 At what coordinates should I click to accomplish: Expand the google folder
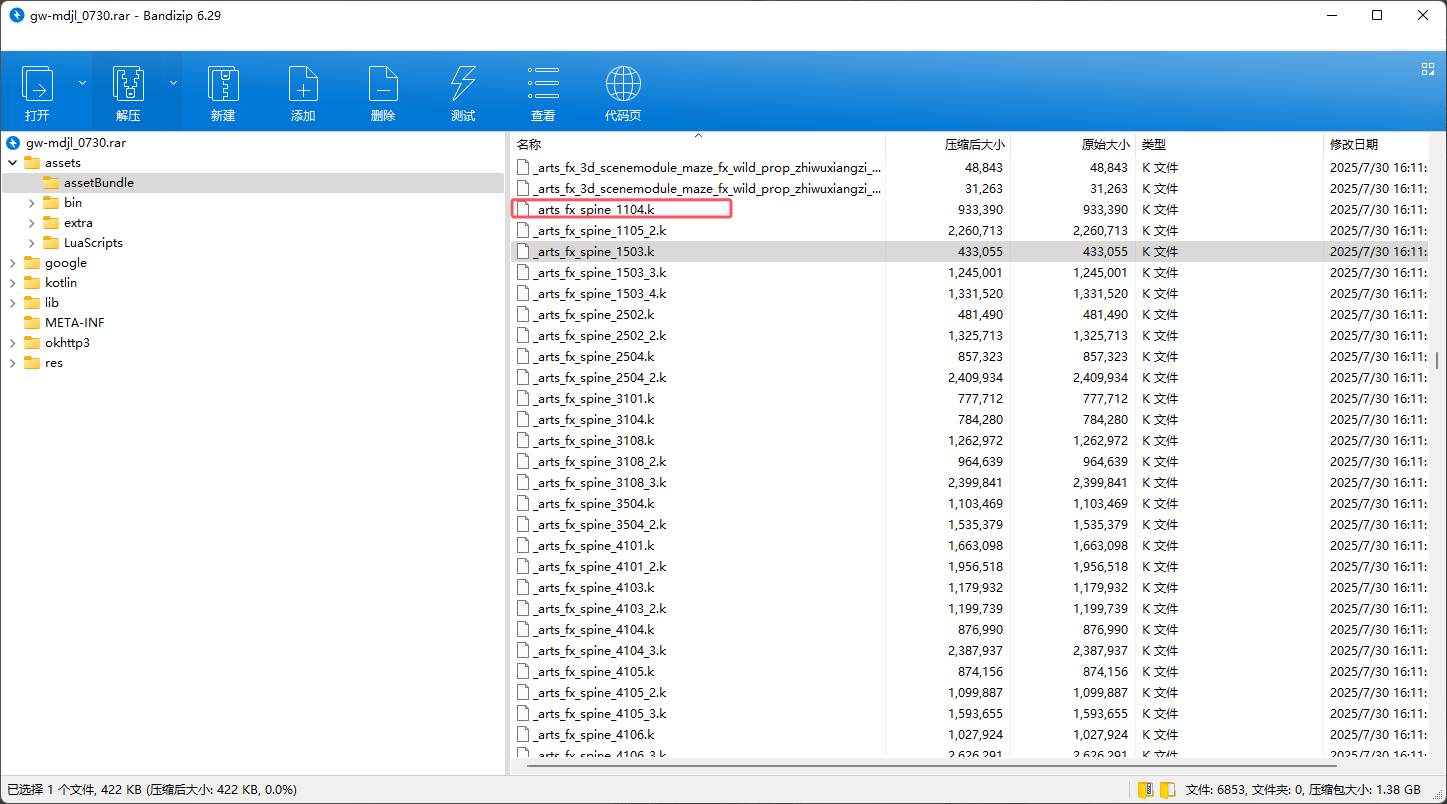point(12,263)
